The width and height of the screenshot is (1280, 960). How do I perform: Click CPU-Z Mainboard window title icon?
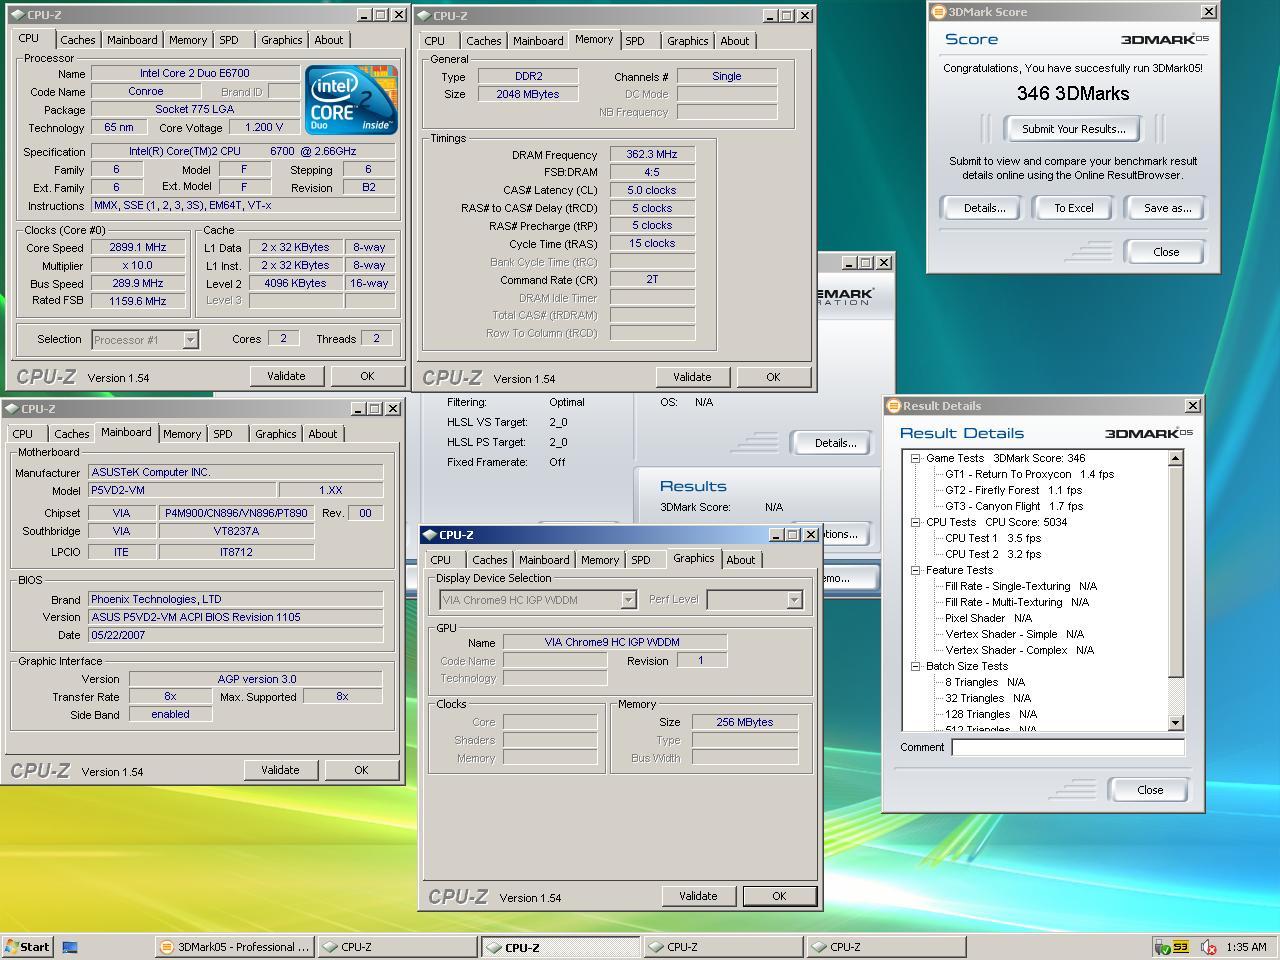coord(11,409)
